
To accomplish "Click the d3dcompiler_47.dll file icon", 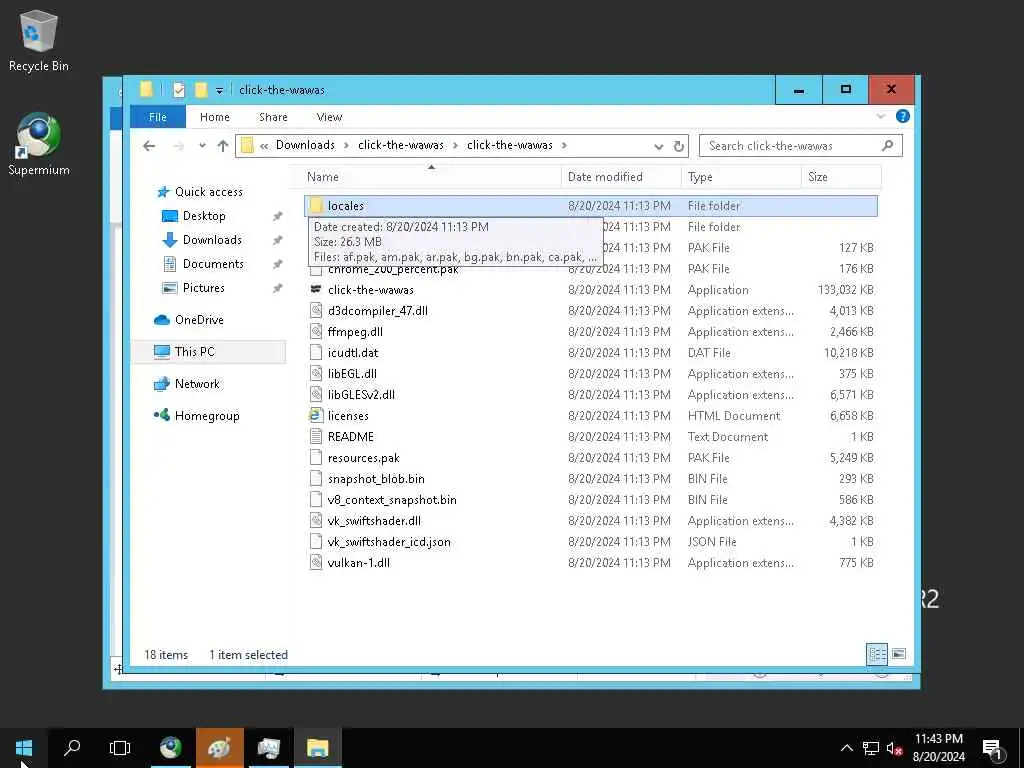I will coord(316,310).
